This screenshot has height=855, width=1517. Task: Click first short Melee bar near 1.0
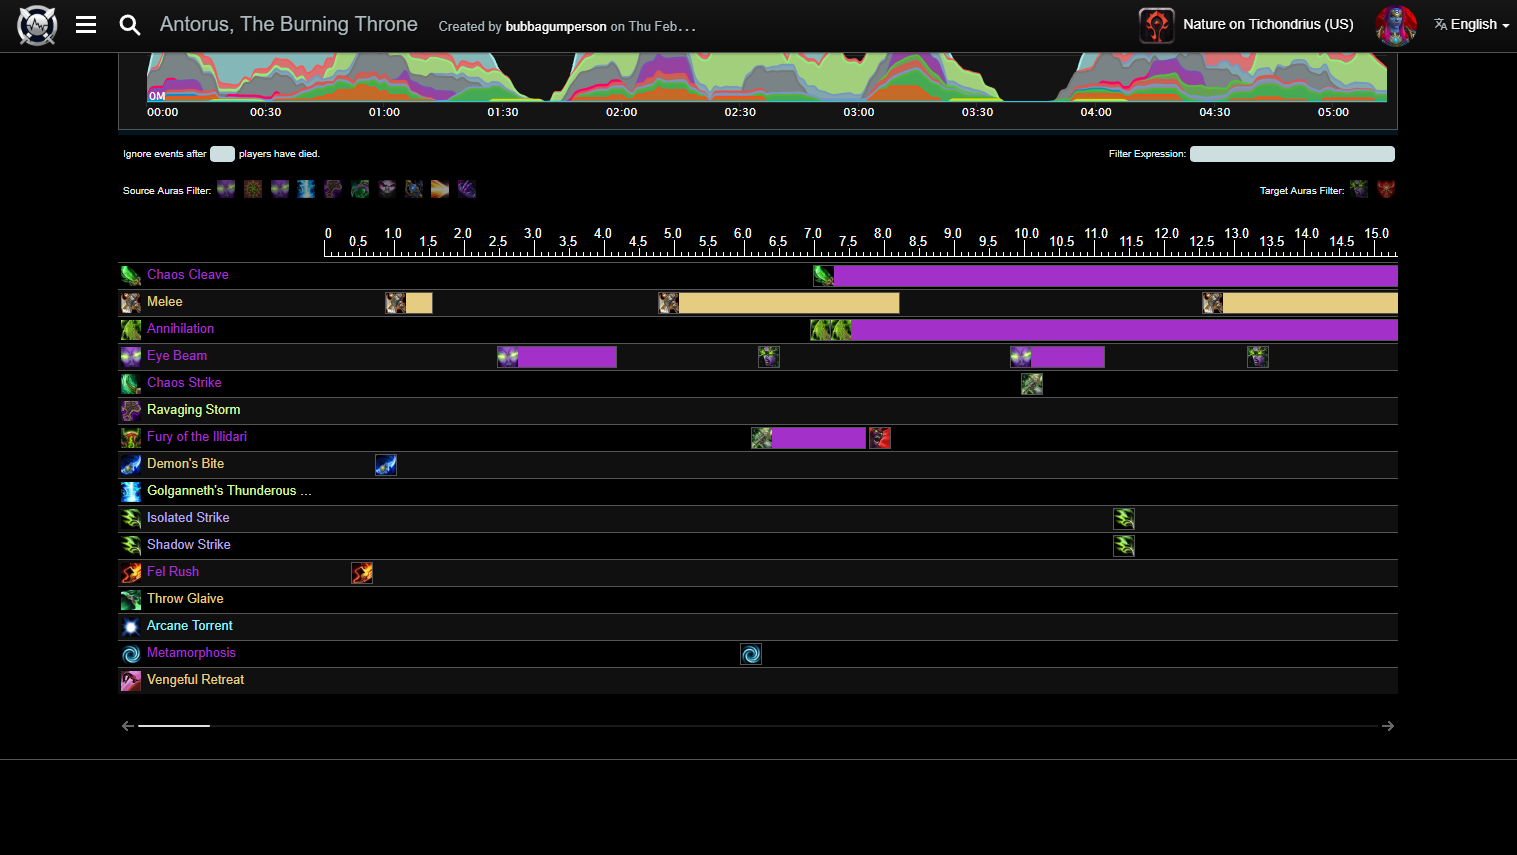(419, 303)
